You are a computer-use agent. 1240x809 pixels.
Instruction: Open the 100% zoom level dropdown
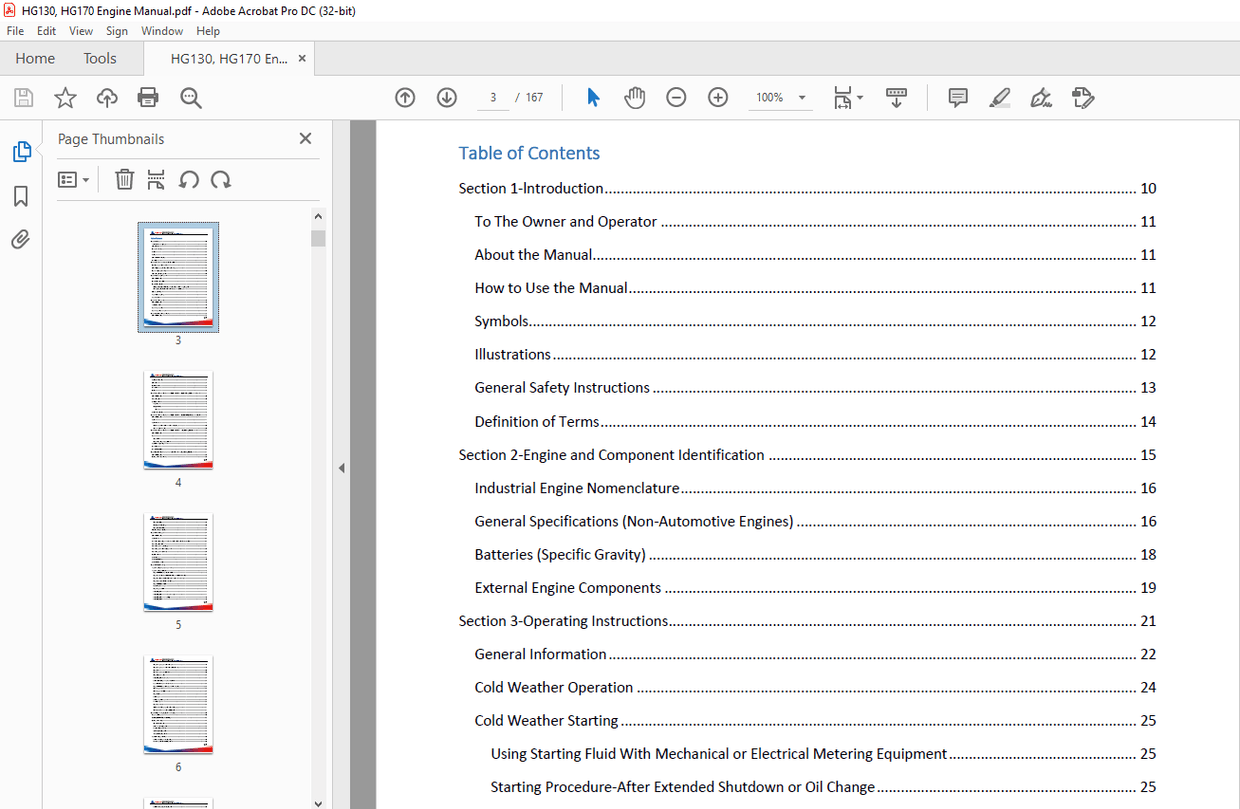802,97
